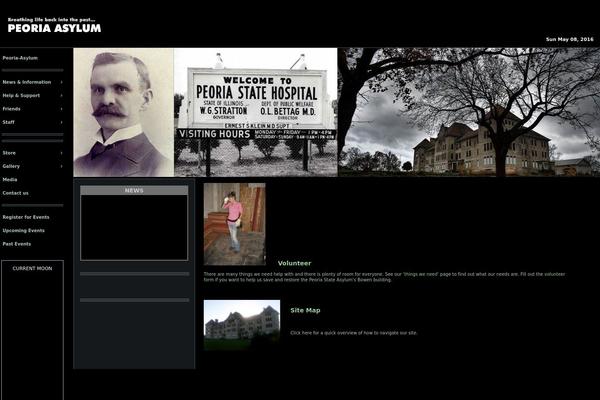This screenshot has height=400, width=600.
Task: Click the tagline 'Breathing life back into the past...'
Action: [x=52, y=20]
